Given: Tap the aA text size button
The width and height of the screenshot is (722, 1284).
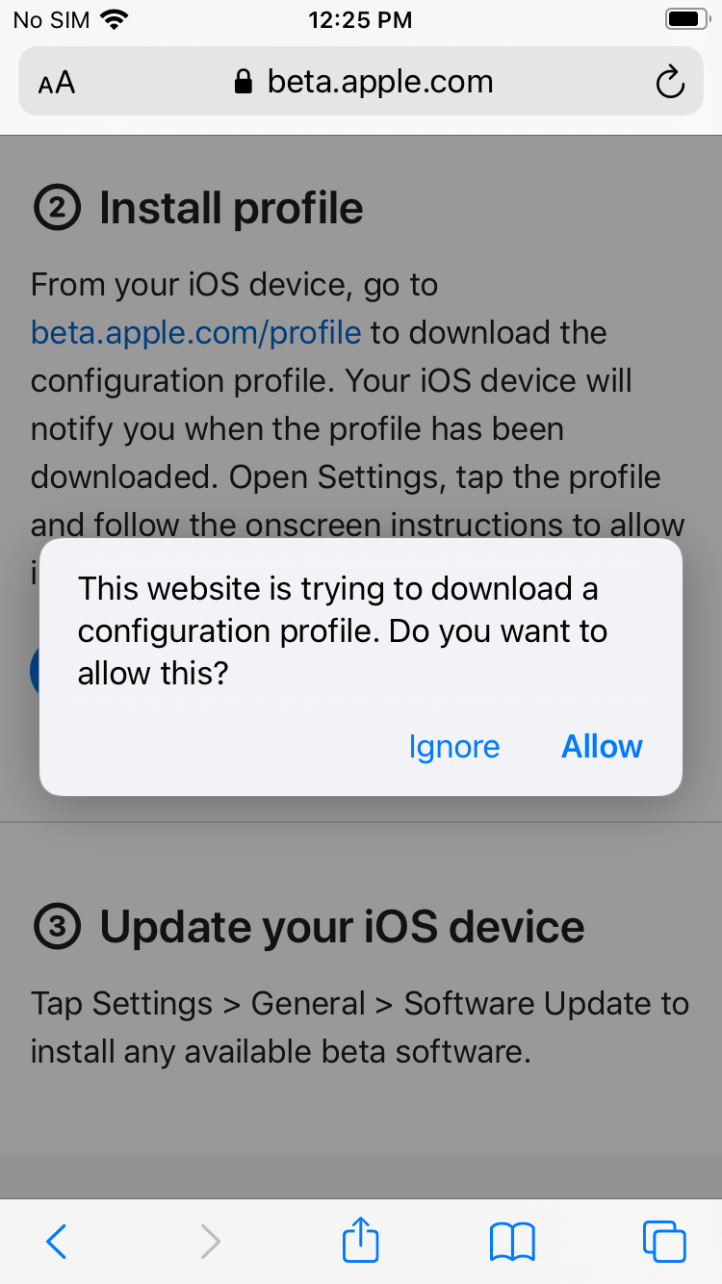Looking at the screenshot, I should 57,83.
